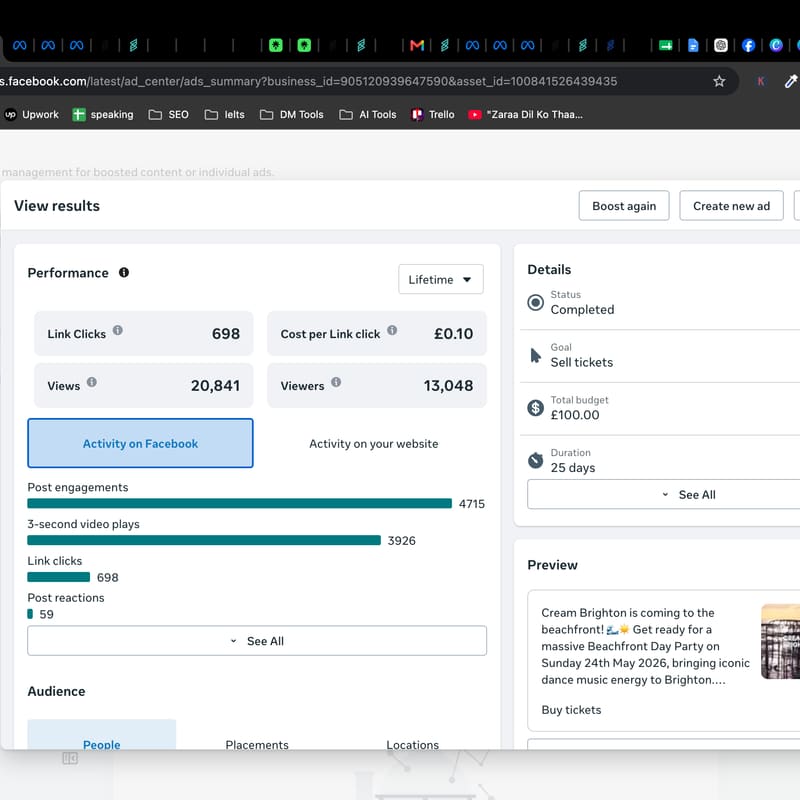Click the 59 post reactions count
The height and width of the screenshot is (800, 800).
pyautogui.click(x=46, y=614)
